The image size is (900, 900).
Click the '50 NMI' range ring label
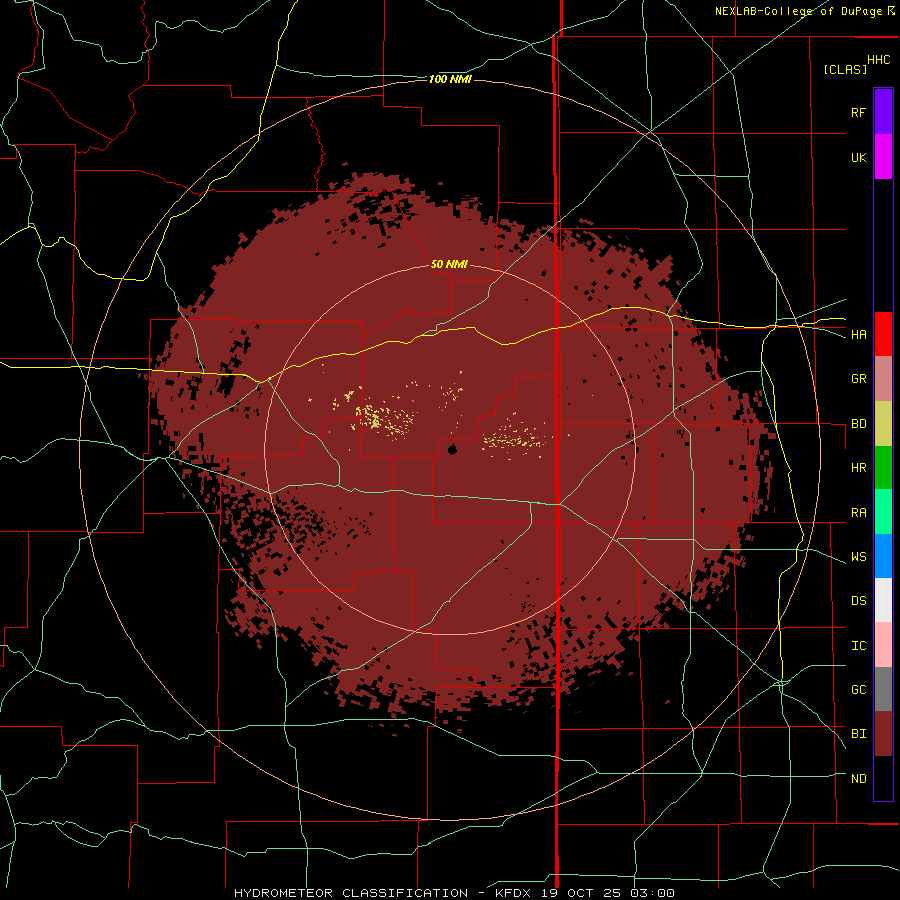coord(449,264)
